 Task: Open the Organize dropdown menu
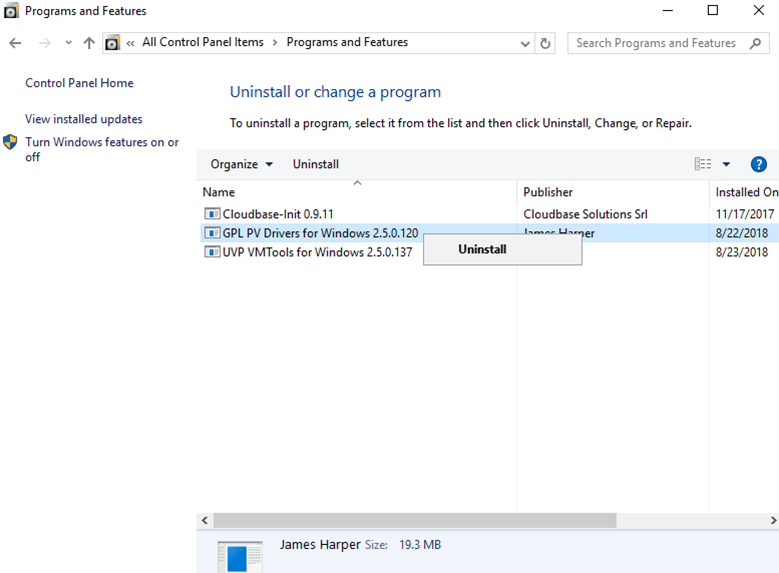tap(242, 164)
